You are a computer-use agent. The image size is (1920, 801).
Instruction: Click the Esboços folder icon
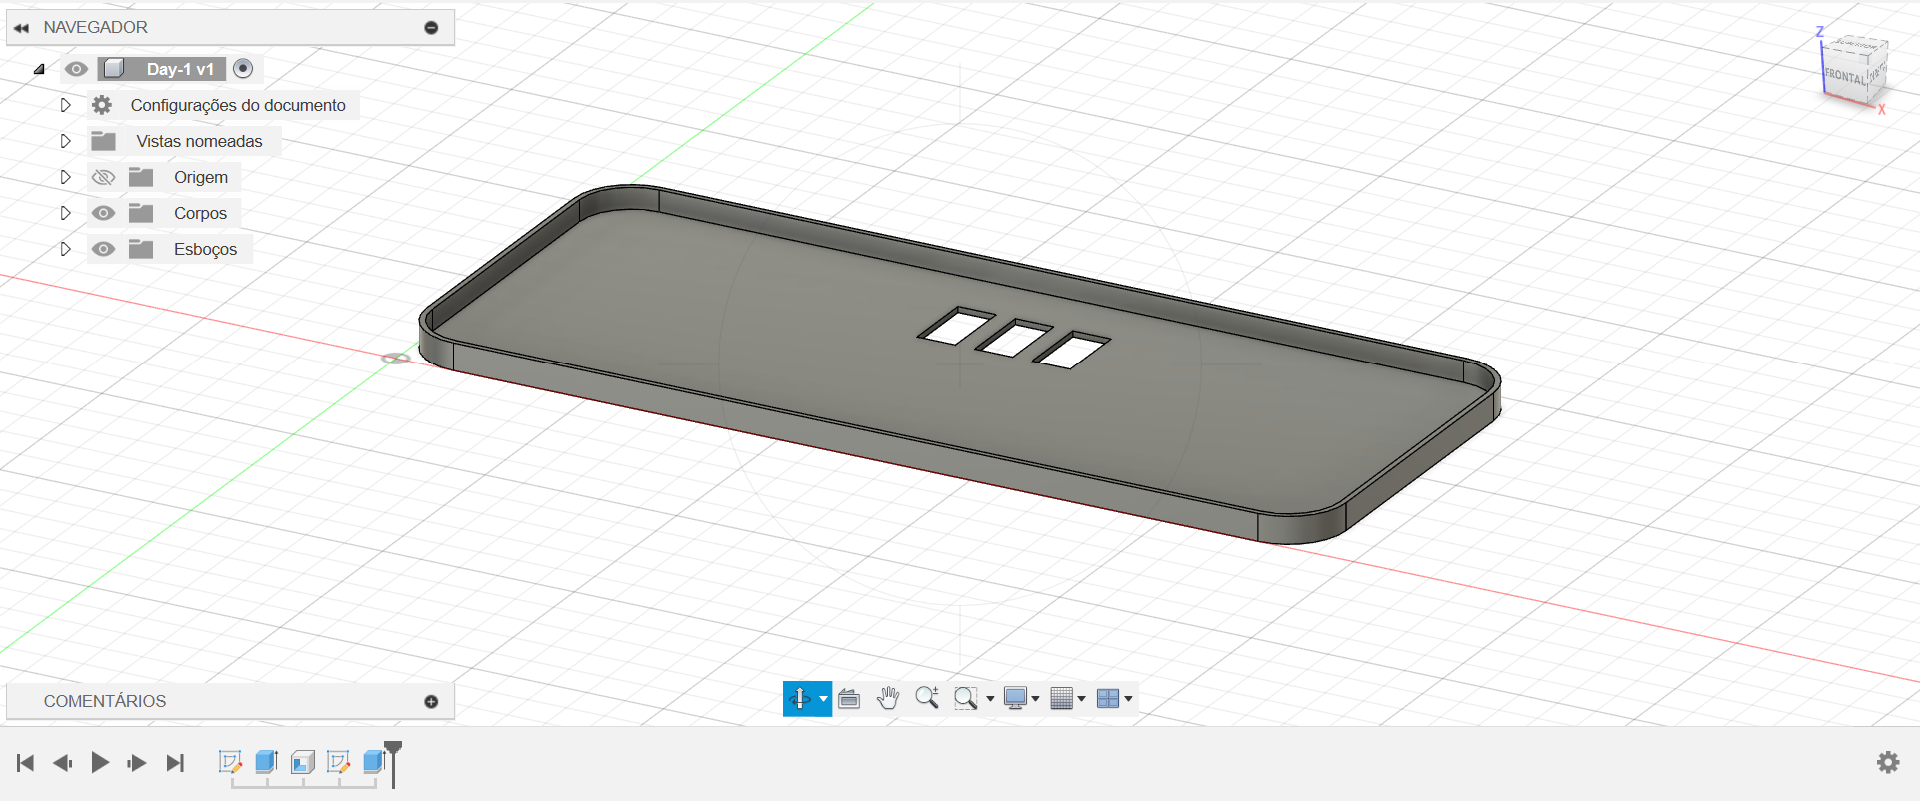click(141, 249)
